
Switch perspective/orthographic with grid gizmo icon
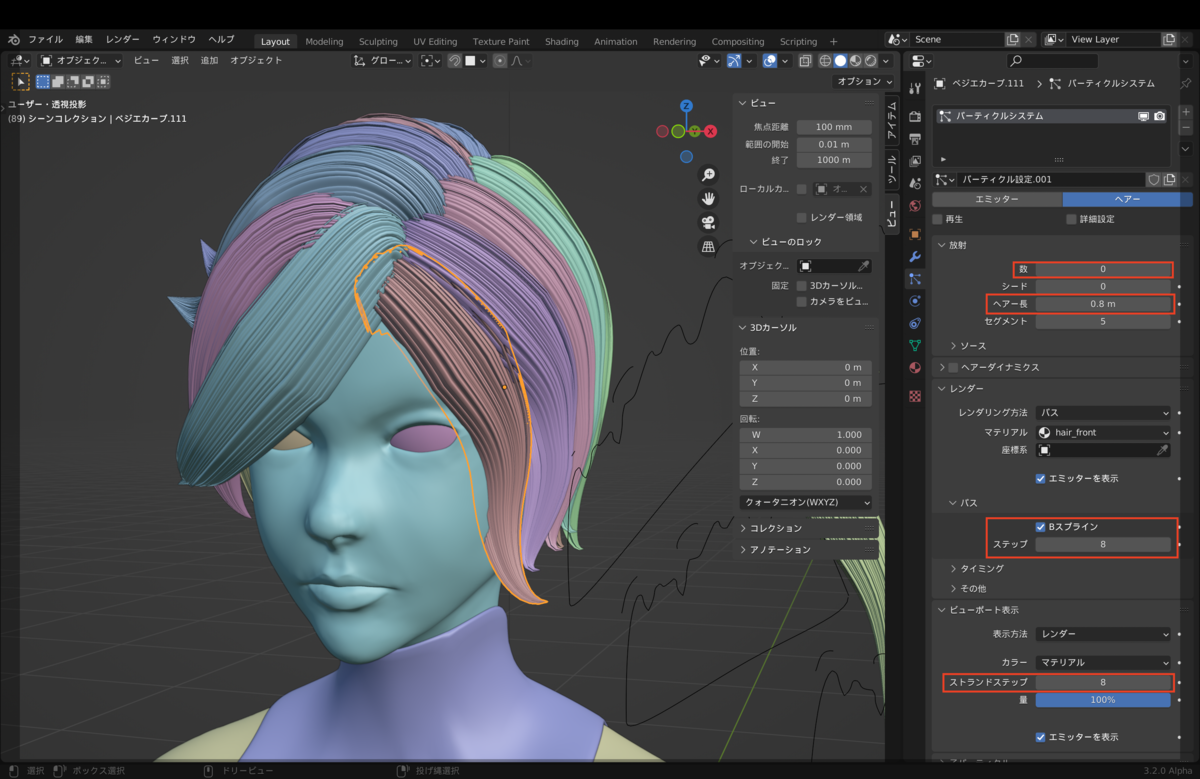pos(708,247)
